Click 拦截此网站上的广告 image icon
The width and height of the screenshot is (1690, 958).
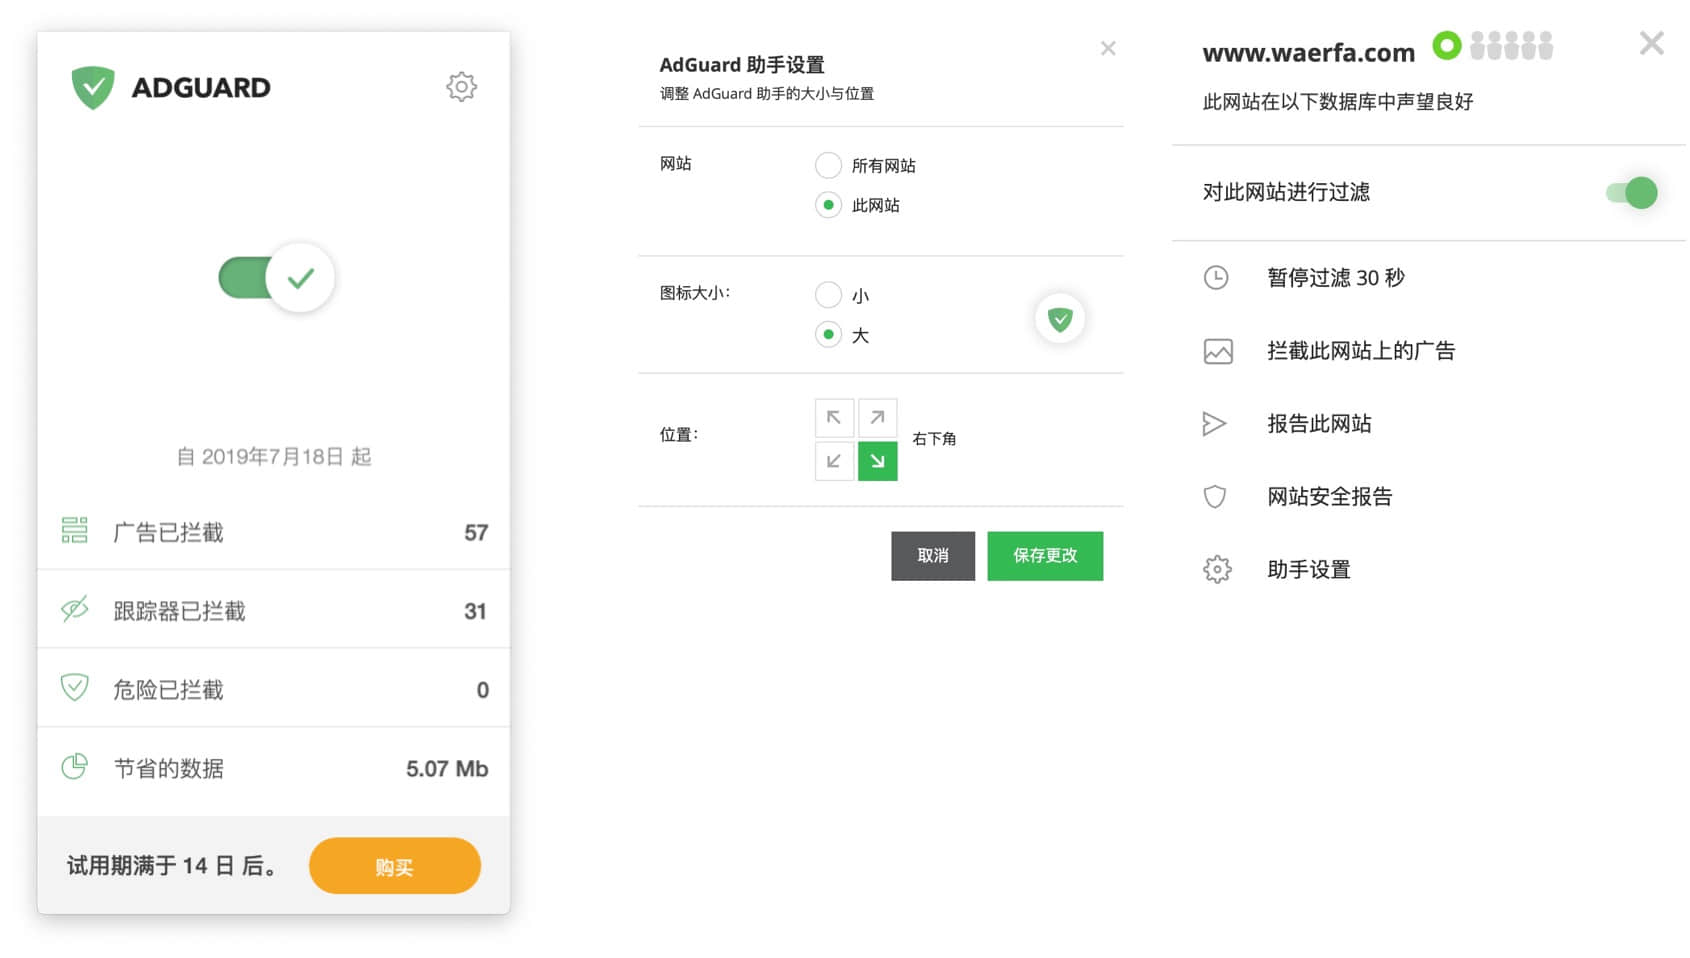point(1218,351)
